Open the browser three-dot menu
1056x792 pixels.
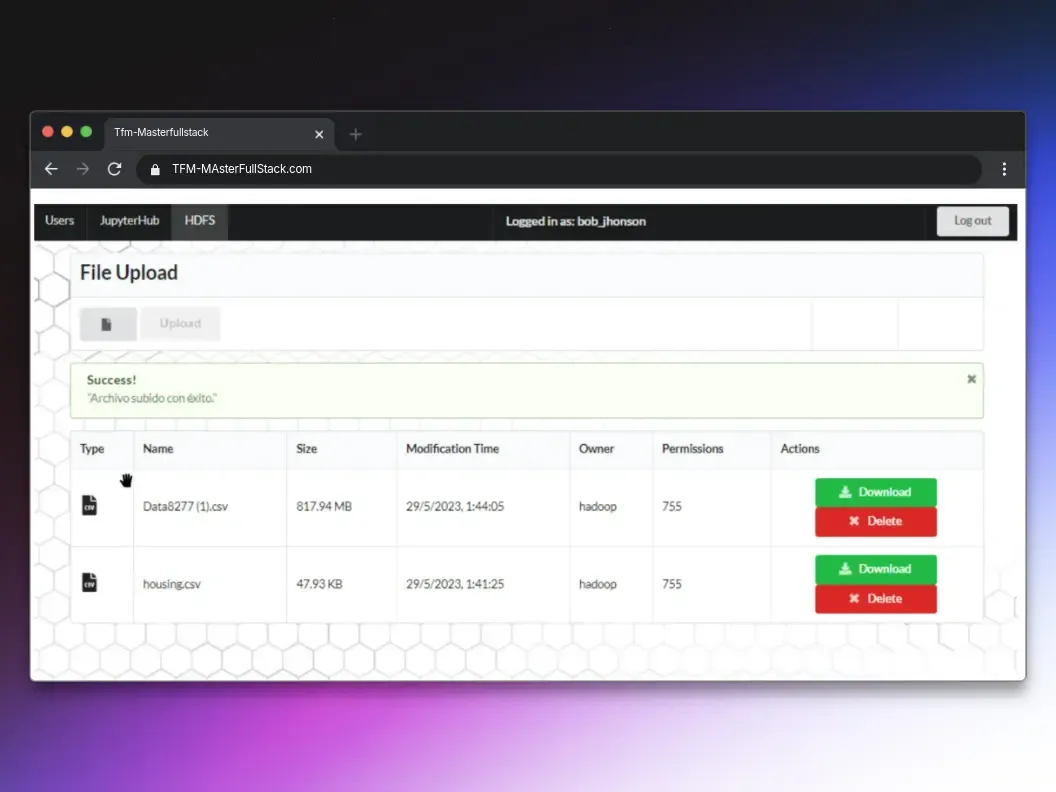(1004, 169)
